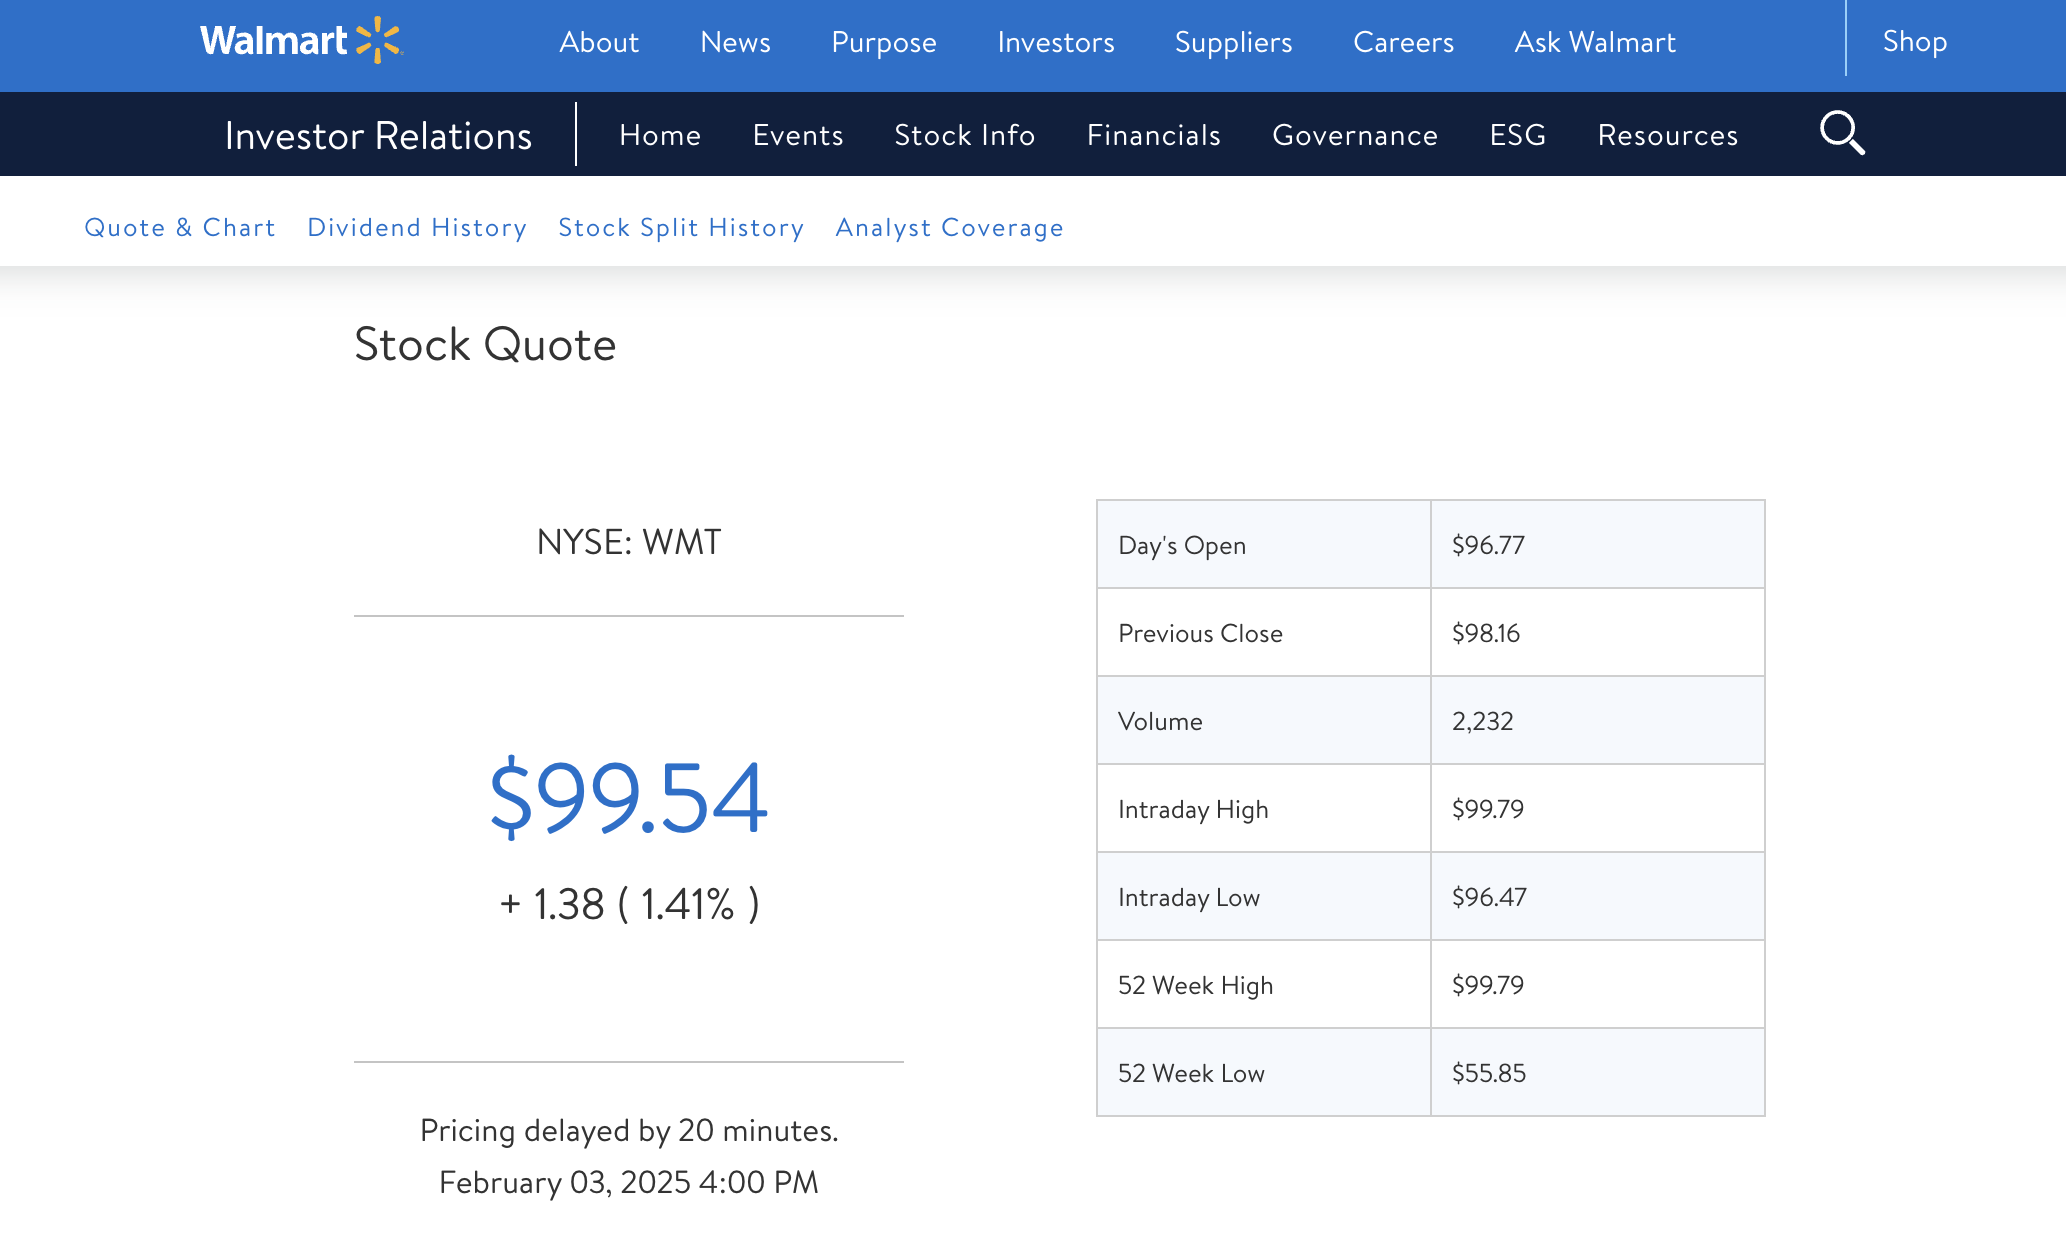Expand the Financials menu
Screen dimensions: 2066x1238
[1153, 135]
